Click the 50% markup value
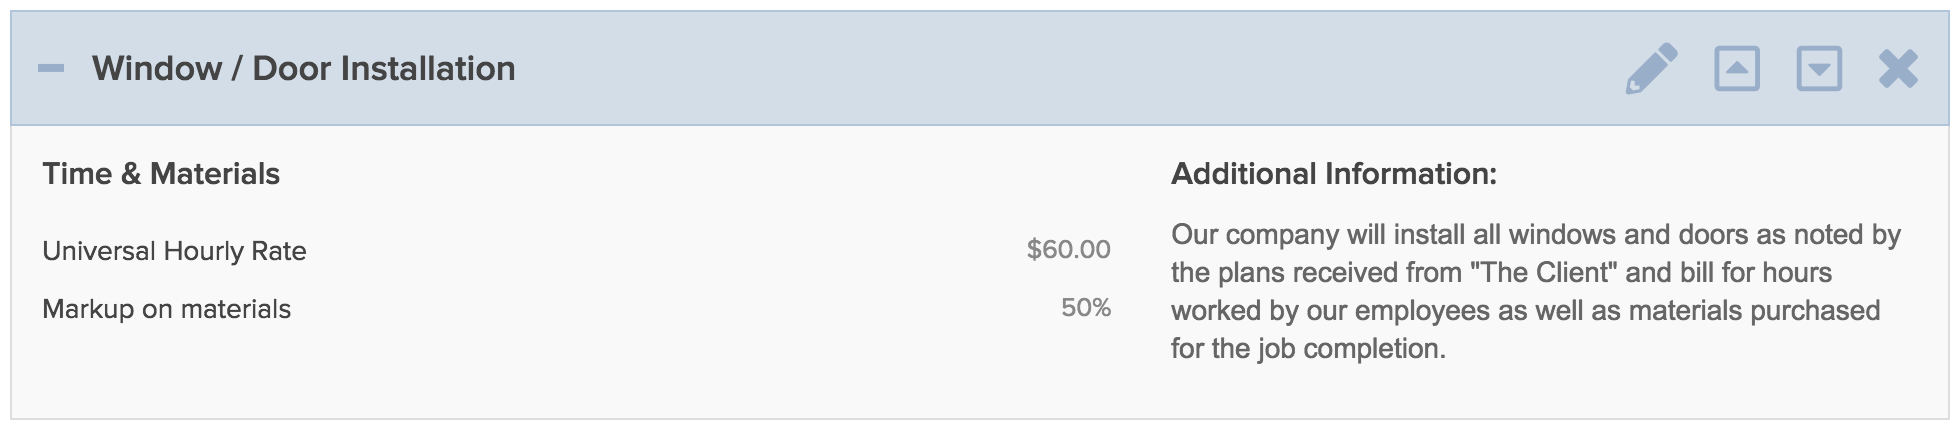The height and width of the screenshot is (426, 1958). [x=1086, y=307]
